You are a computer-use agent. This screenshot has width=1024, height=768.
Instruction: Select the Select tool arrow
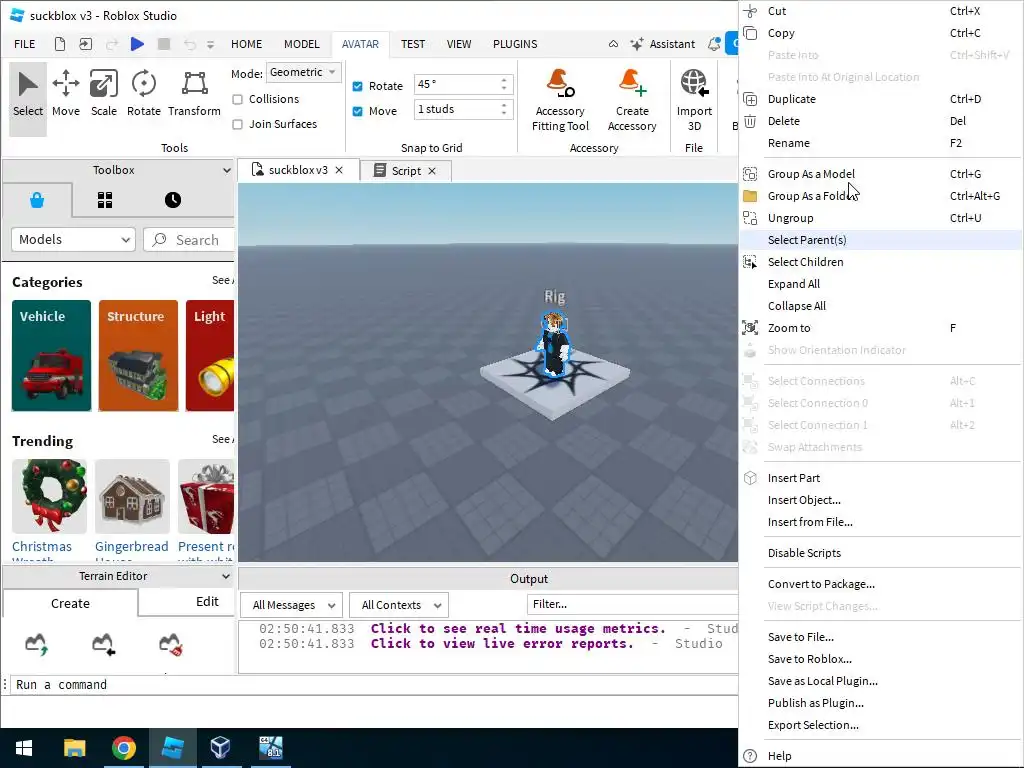[x=27, y=97]
